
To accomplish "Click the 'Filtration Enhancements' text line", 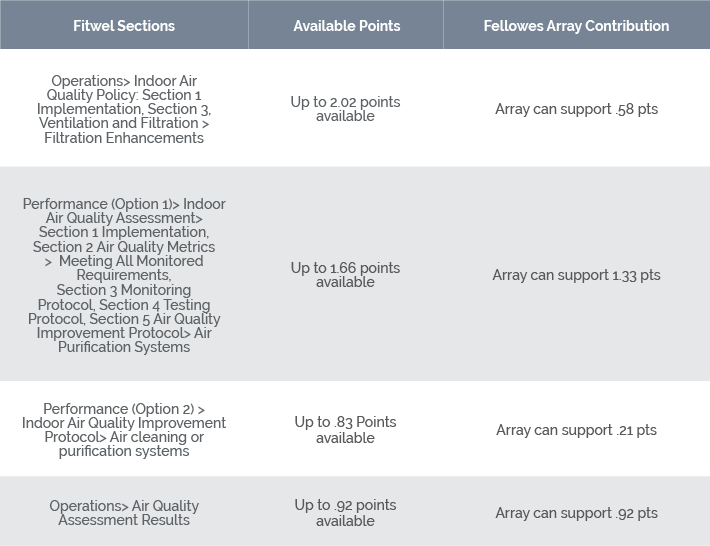I will [x=124, y=138].
